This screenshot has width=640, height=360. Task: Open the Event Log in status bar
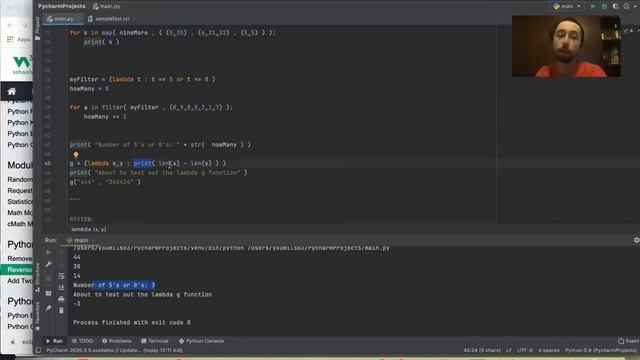629,341
